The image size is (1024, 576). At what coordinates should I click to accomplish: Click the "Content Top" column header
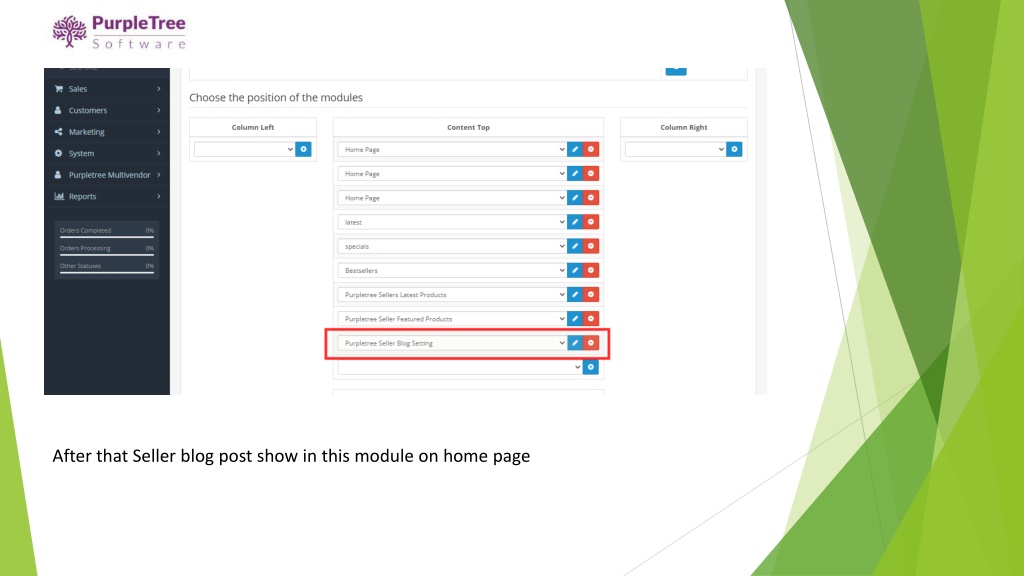(x=468, y=127)
